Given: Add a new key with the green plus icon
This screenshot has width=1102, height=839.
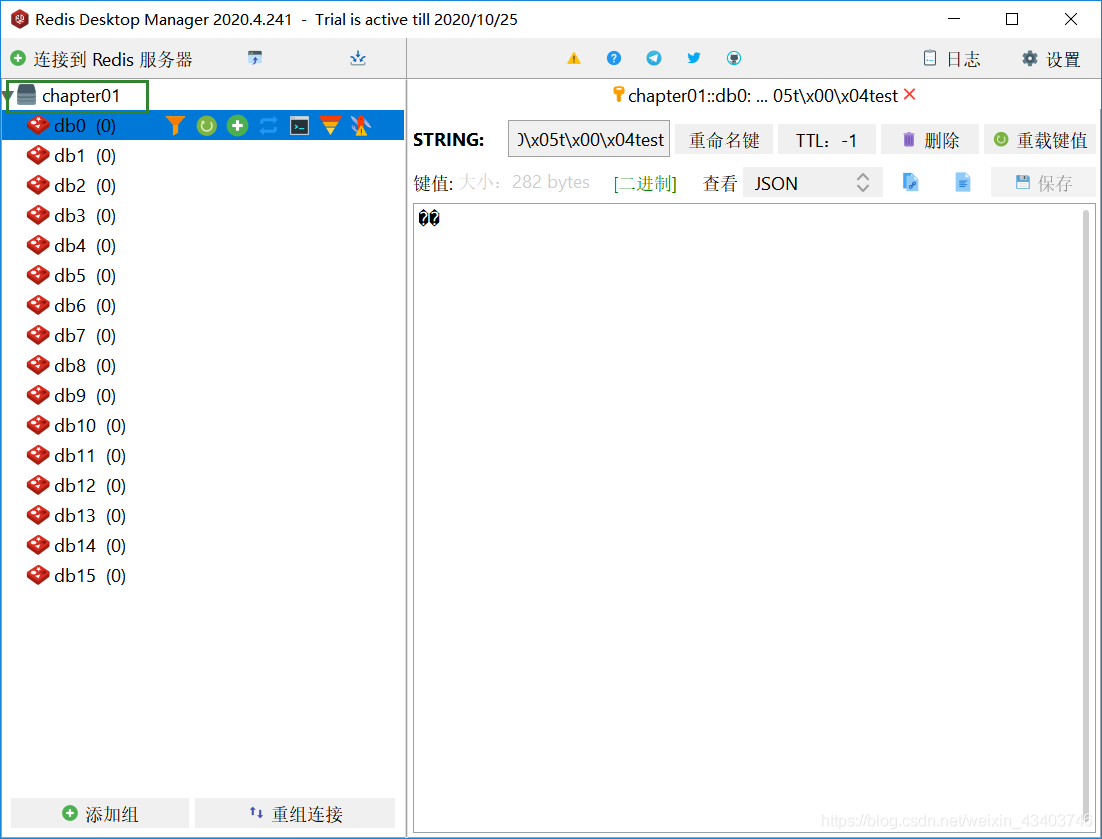Looking at the screenshot, I should [236, 125].
